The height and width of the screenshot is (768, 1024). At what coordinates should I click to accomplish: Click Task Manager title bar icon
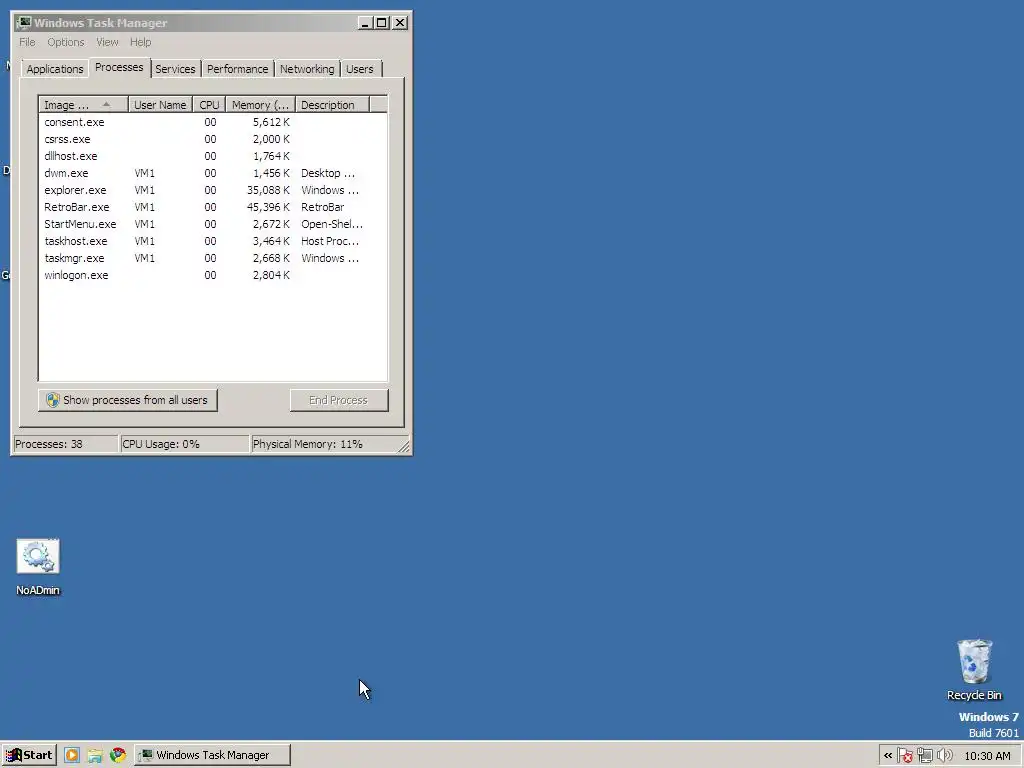point(24,23)
